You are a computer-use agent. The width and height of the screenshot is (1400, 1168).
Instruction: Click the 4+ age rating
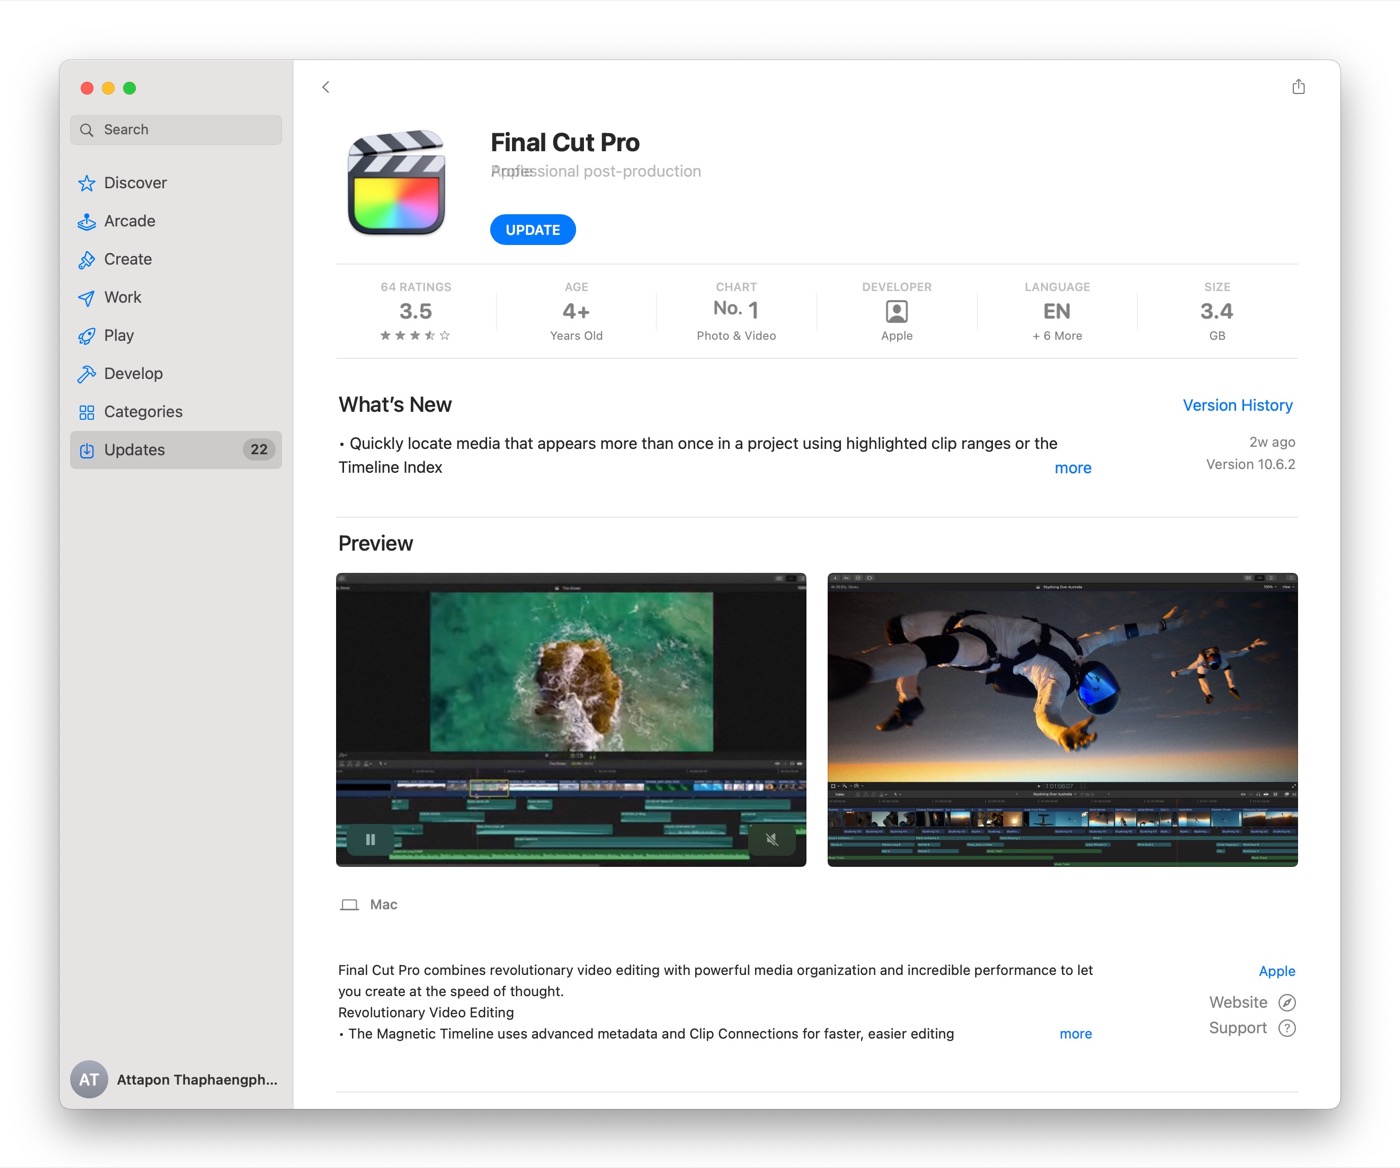[576, 311]
